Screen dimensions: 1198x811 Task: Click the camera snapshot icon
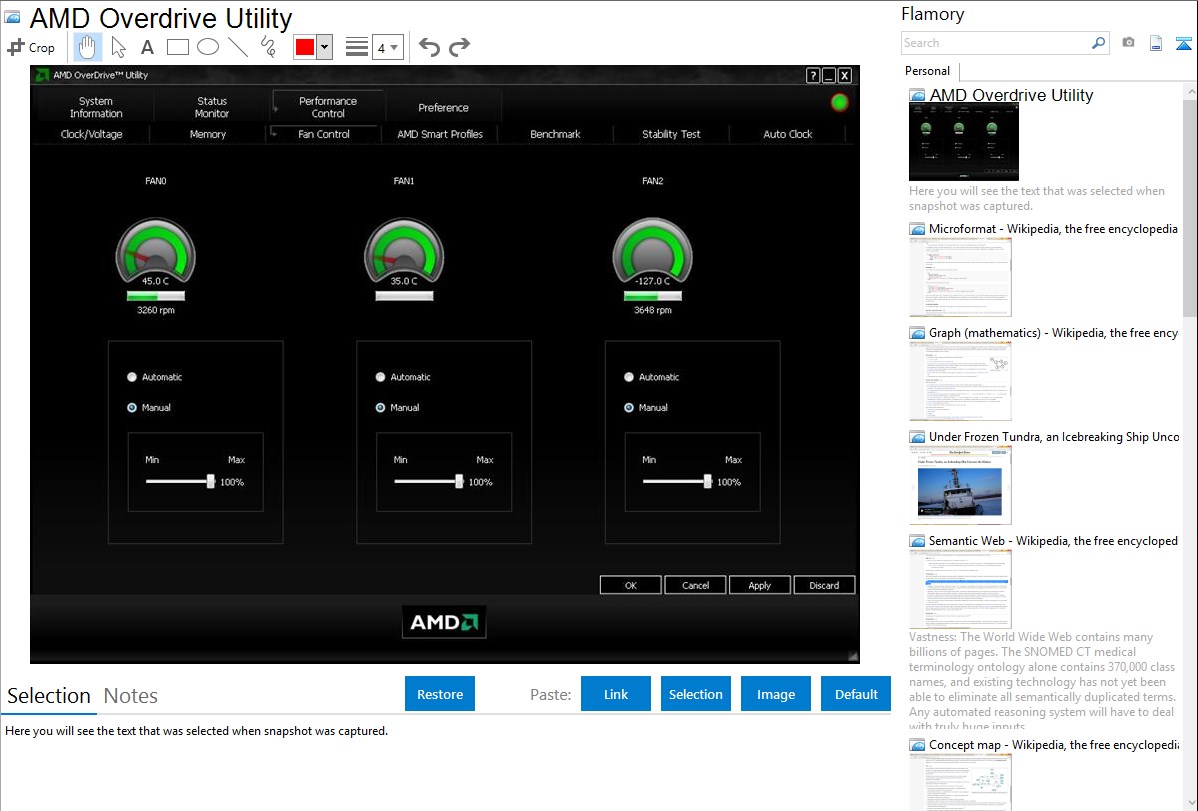click(1128, 43)
